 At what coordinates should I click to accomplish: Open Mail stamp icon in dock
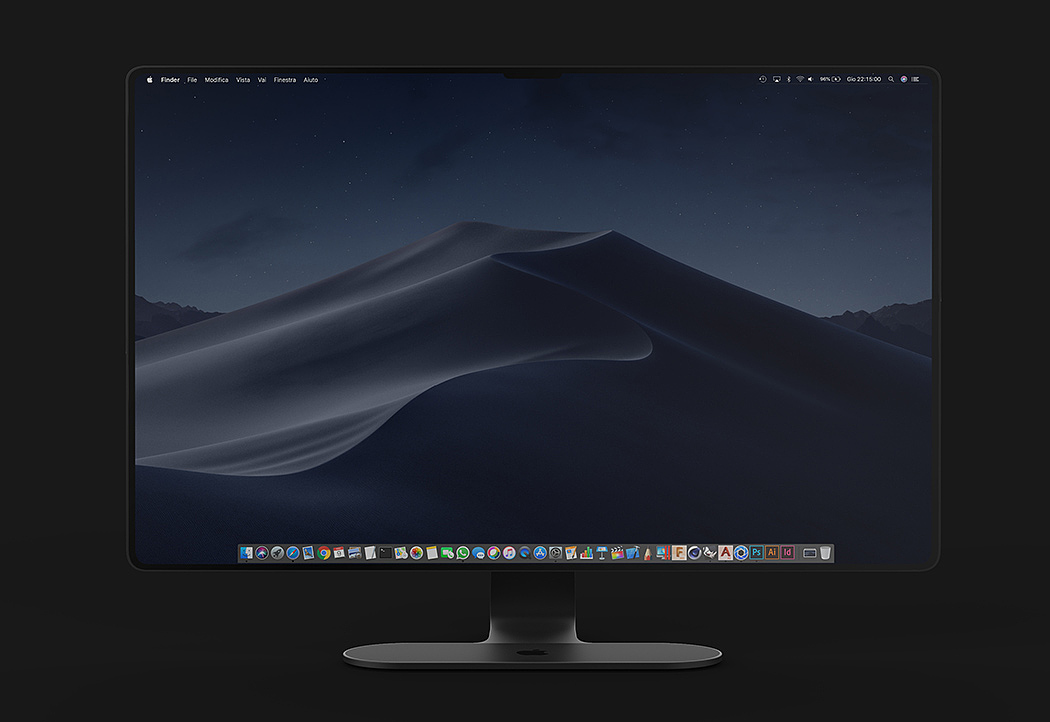(308, 553)
